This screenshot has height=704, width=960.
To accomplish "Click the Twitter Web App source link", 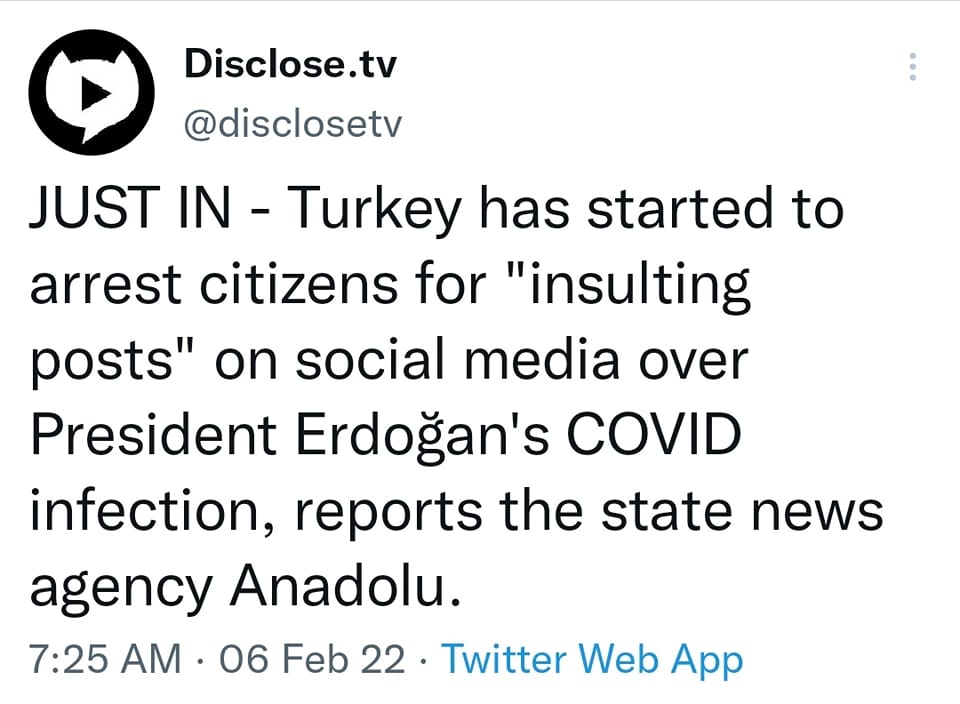I will point(592,660).
